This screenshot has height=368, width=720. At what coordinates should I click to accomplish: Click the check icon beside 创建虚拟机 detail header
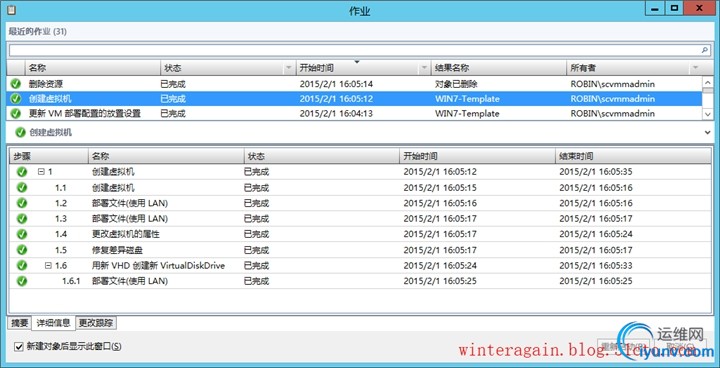pyautogui.click(x=20, y=133)
